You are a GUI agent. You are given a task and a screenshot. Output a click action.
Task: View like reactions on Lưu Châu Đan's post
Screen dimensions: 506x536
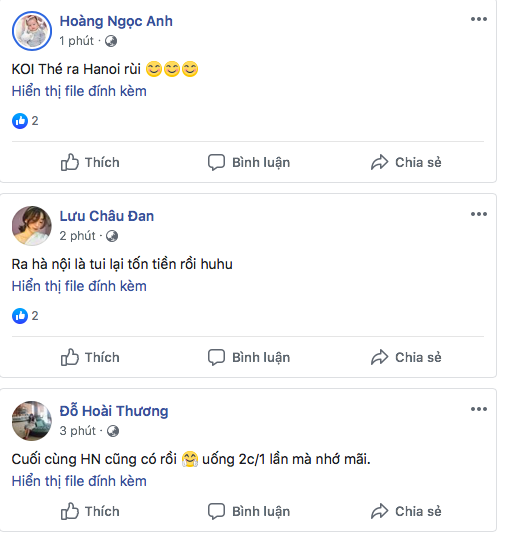(x=25, y=316)
